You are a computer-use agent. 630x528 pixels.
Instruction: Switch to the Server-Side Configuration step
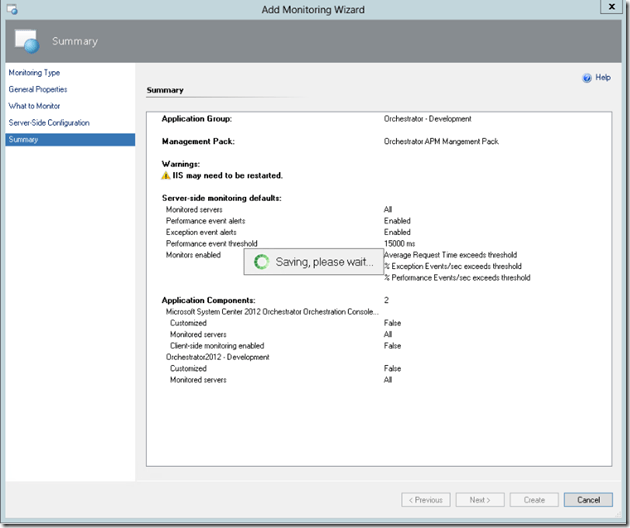(49, 123)
